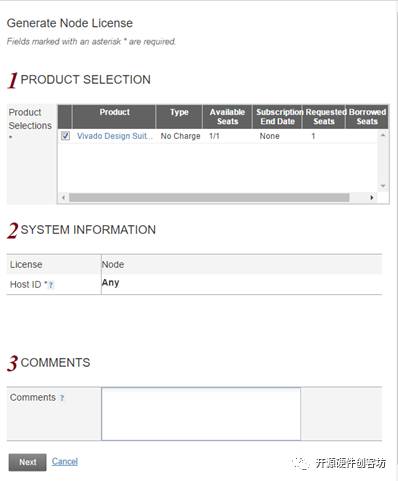The width and height of the screenshot is (398, 481).
Task: Click the Cancel link
Action: (65, 462)
